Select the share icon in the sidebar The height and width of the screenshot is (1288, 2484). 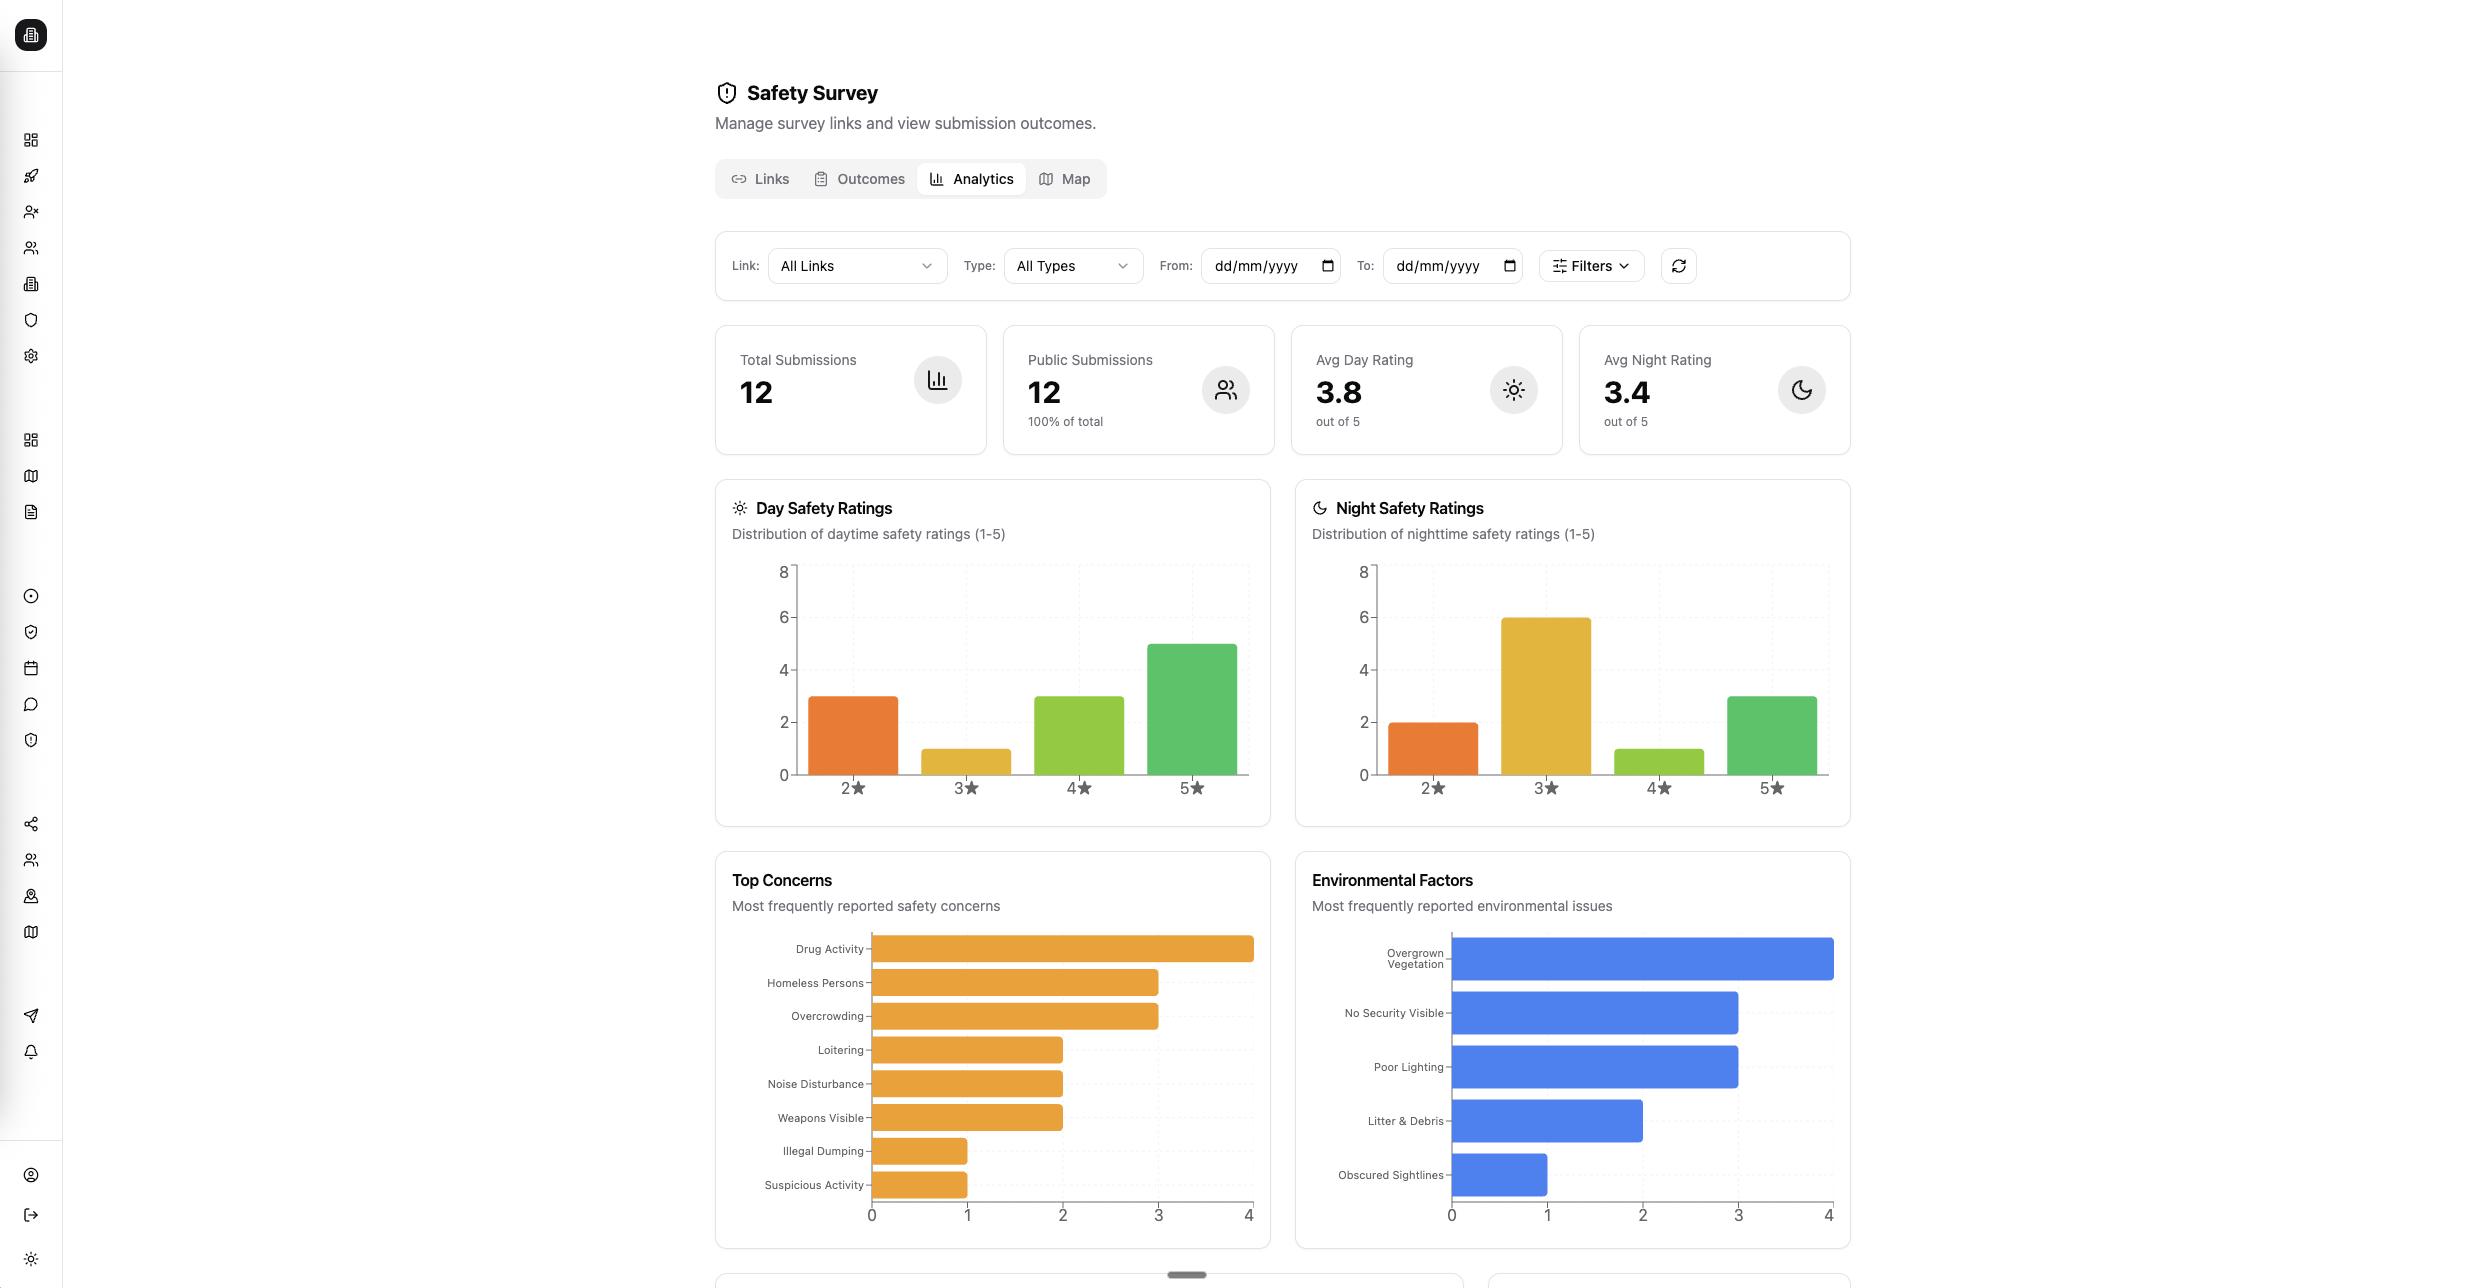click(31, 824)
